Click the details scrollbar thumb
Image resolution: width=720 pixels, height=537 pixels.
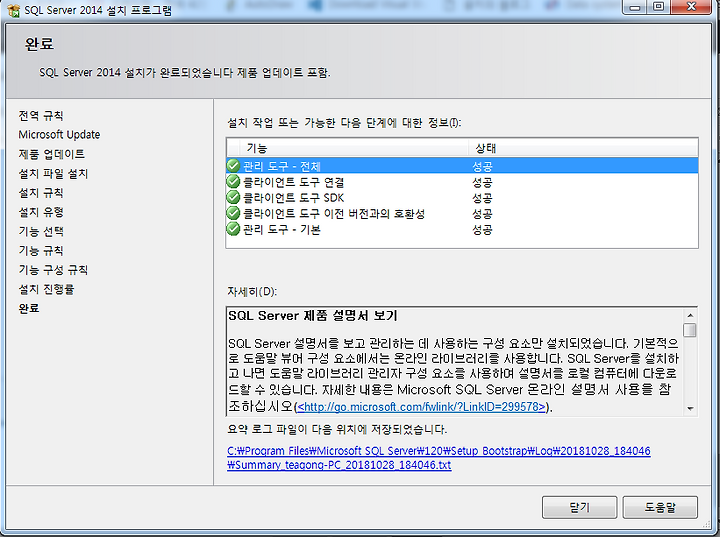pos(690,330)
